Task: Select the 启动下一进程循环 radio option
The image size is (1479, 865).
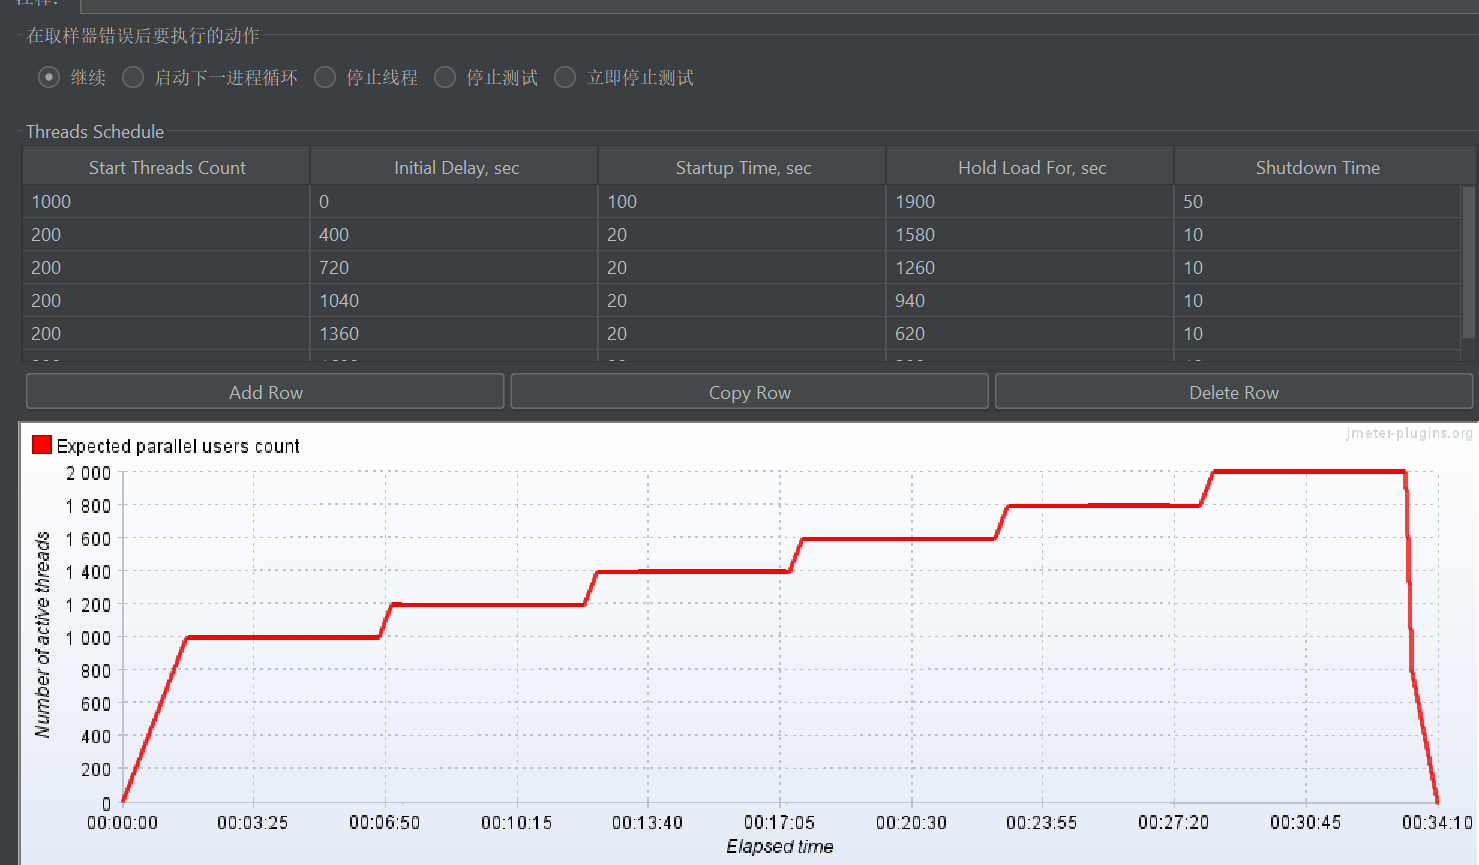Action: point(133,77)
